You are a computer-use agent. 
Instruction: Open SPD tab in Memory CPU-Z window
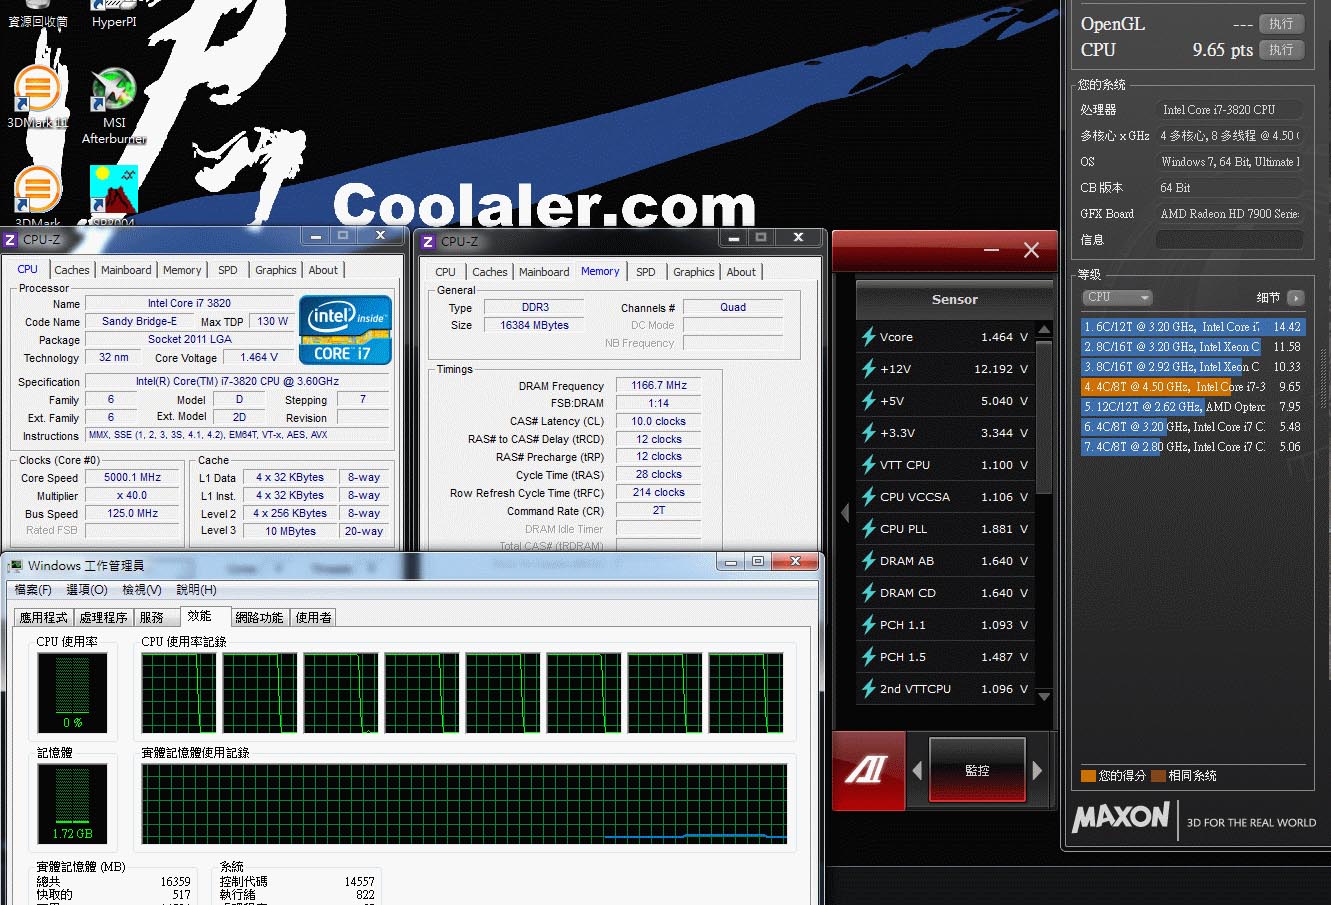(646, 272)
